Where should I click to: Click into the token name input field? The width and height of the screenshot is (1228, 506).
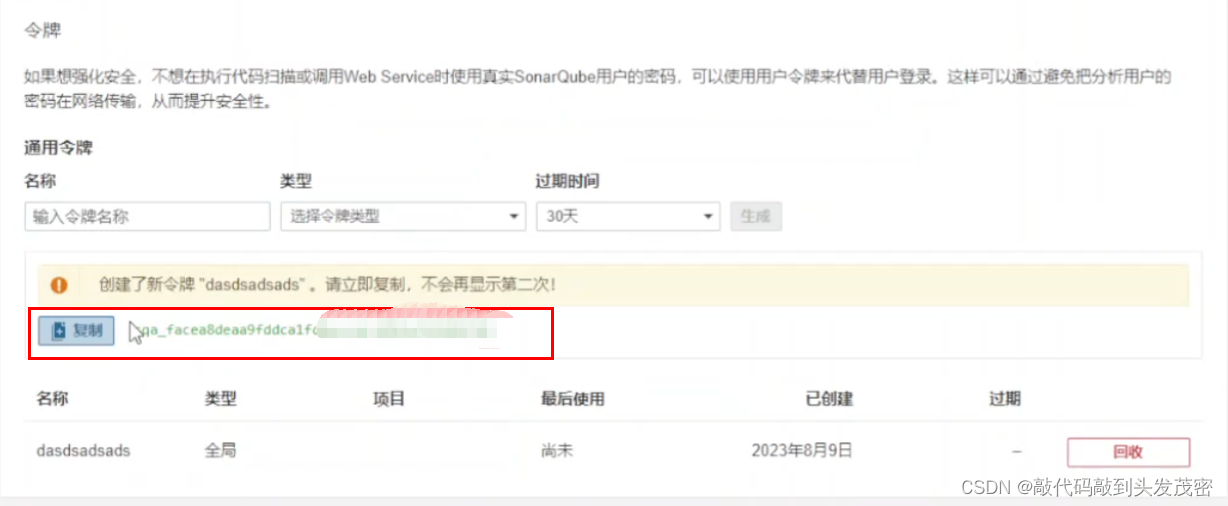tap(147, 216)
